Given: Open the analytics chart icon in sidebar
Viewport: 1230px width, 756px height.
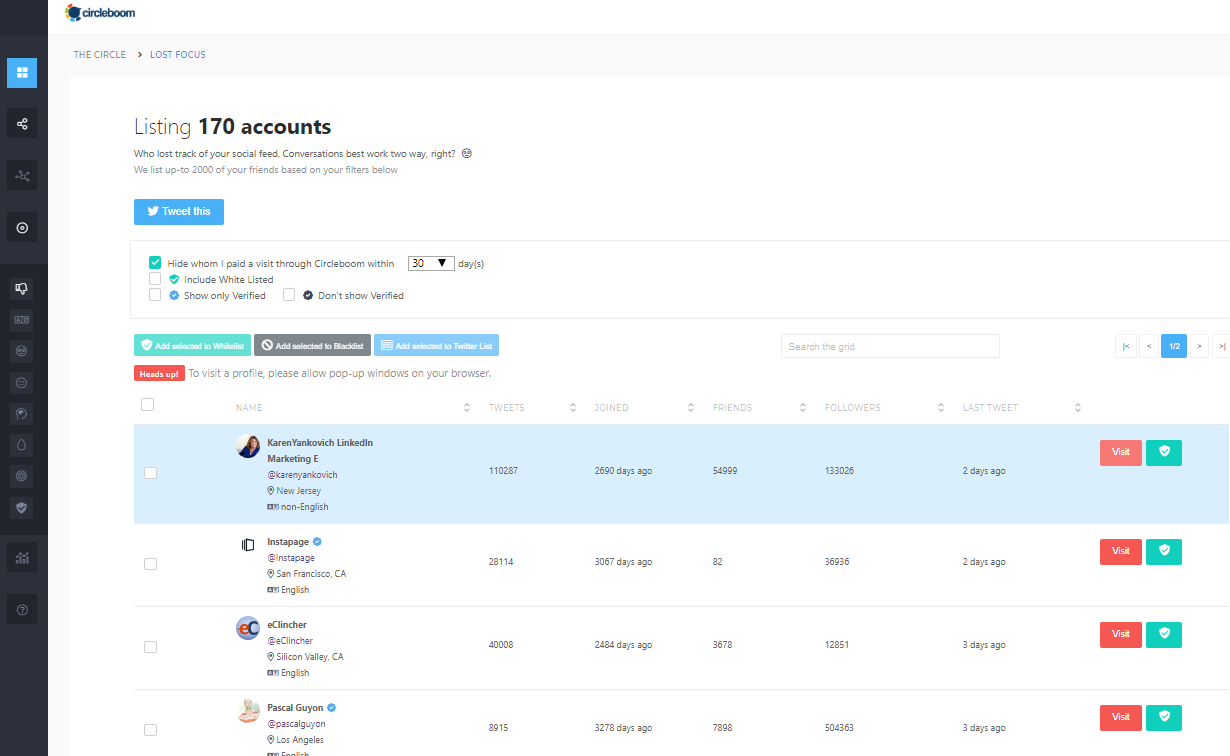Looking at the screenshot, I should [x=22, y=558].
